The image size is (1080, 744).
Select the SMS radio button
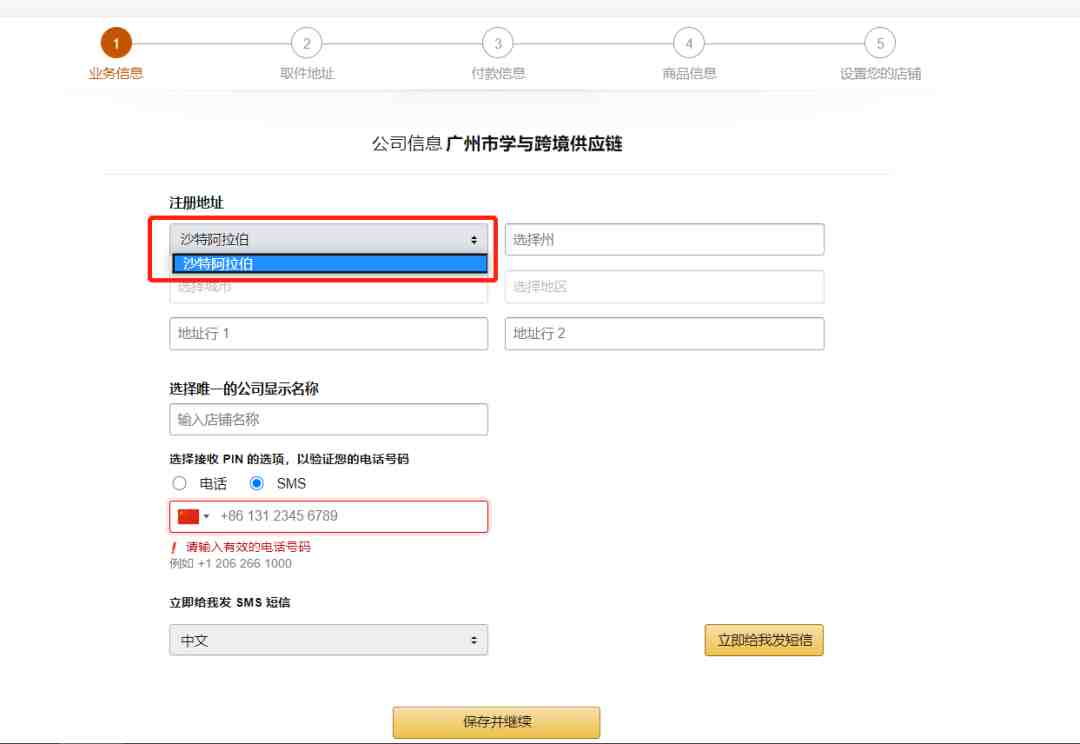[256, 483]
